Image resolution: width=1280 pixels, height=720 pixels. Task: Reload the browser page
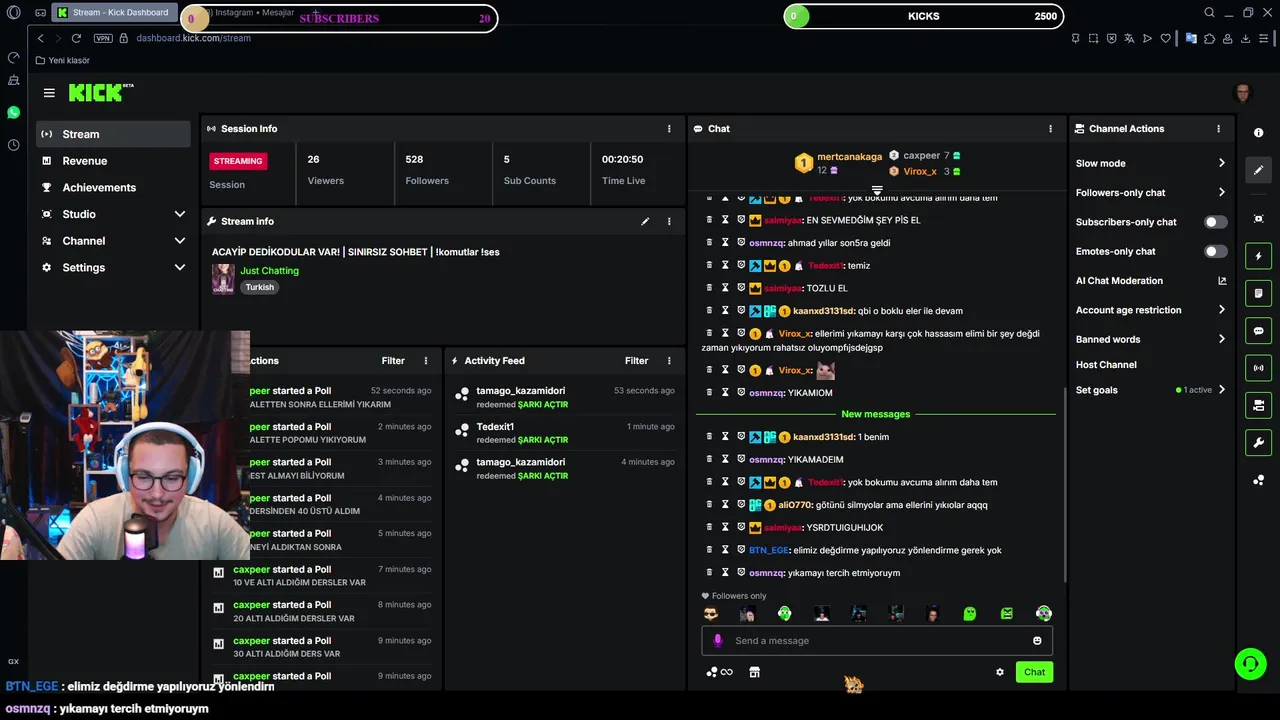pos(76,38)
